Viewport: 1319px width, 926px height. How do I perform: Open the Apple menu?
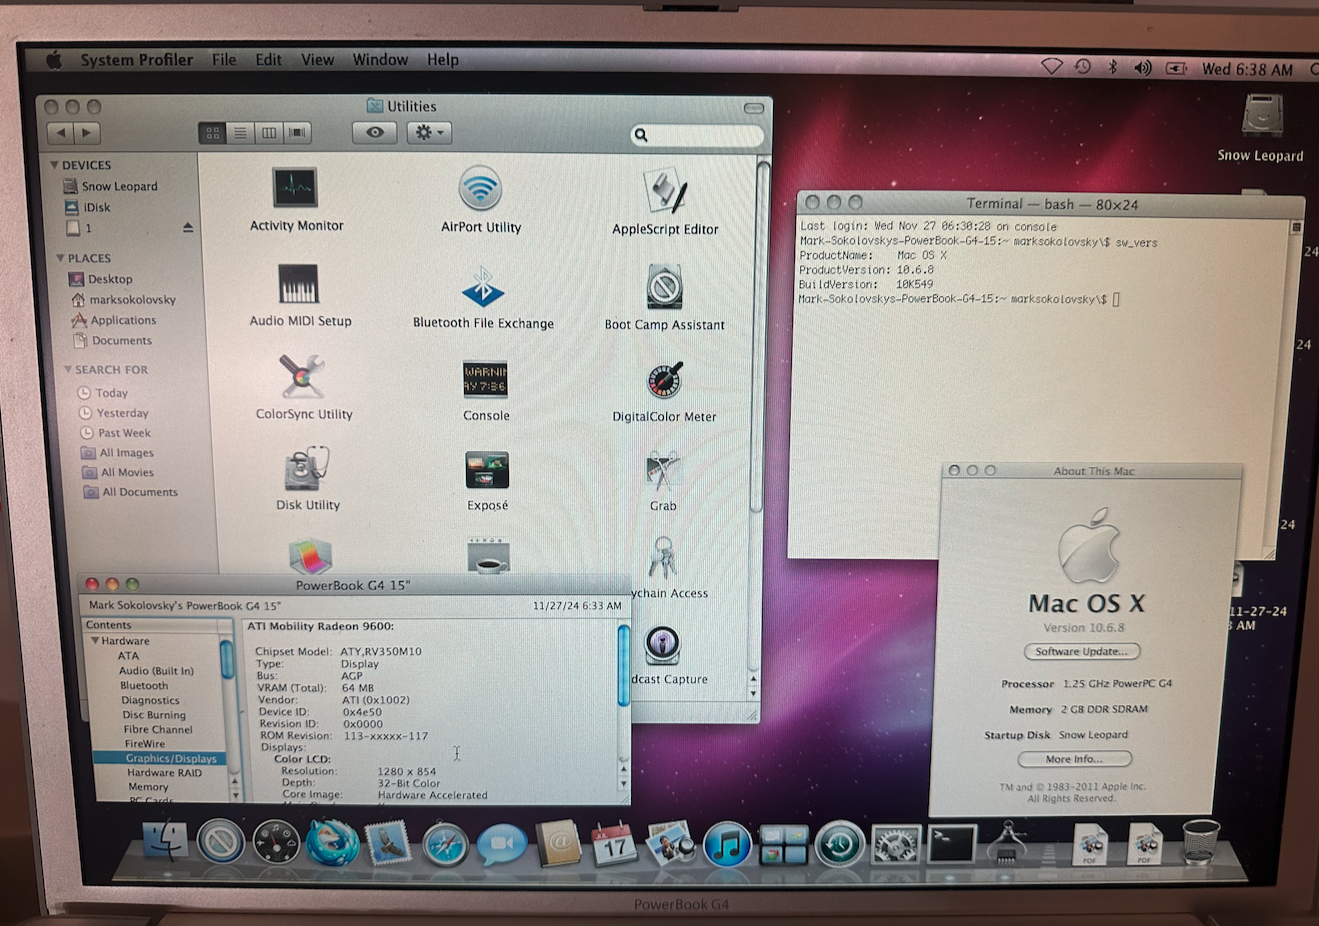[x=54, y=60]
